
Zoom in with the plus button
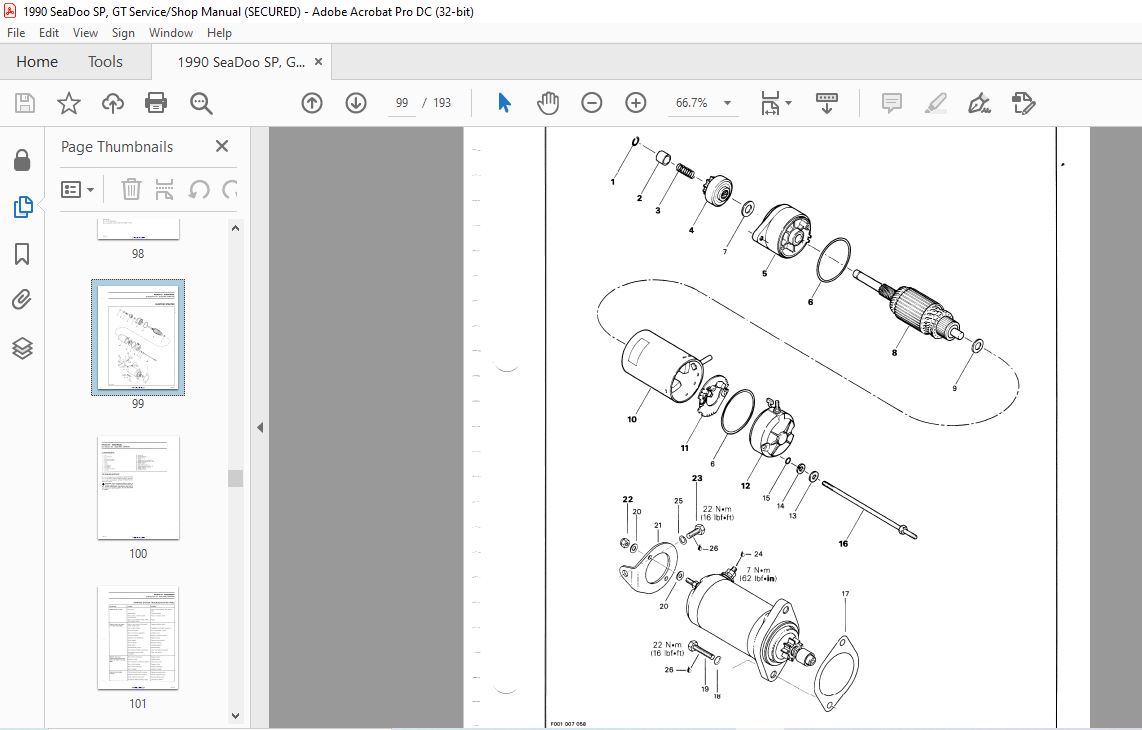[x=636, y=103]
